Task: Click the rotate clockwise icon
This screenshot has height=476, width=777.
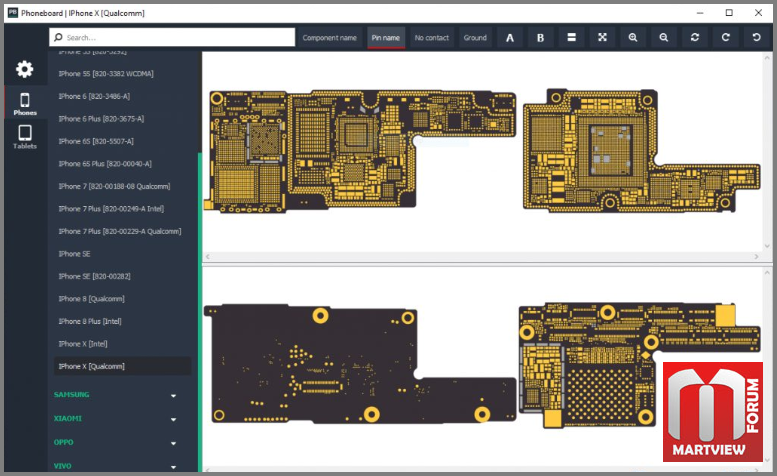Action: 725,38
